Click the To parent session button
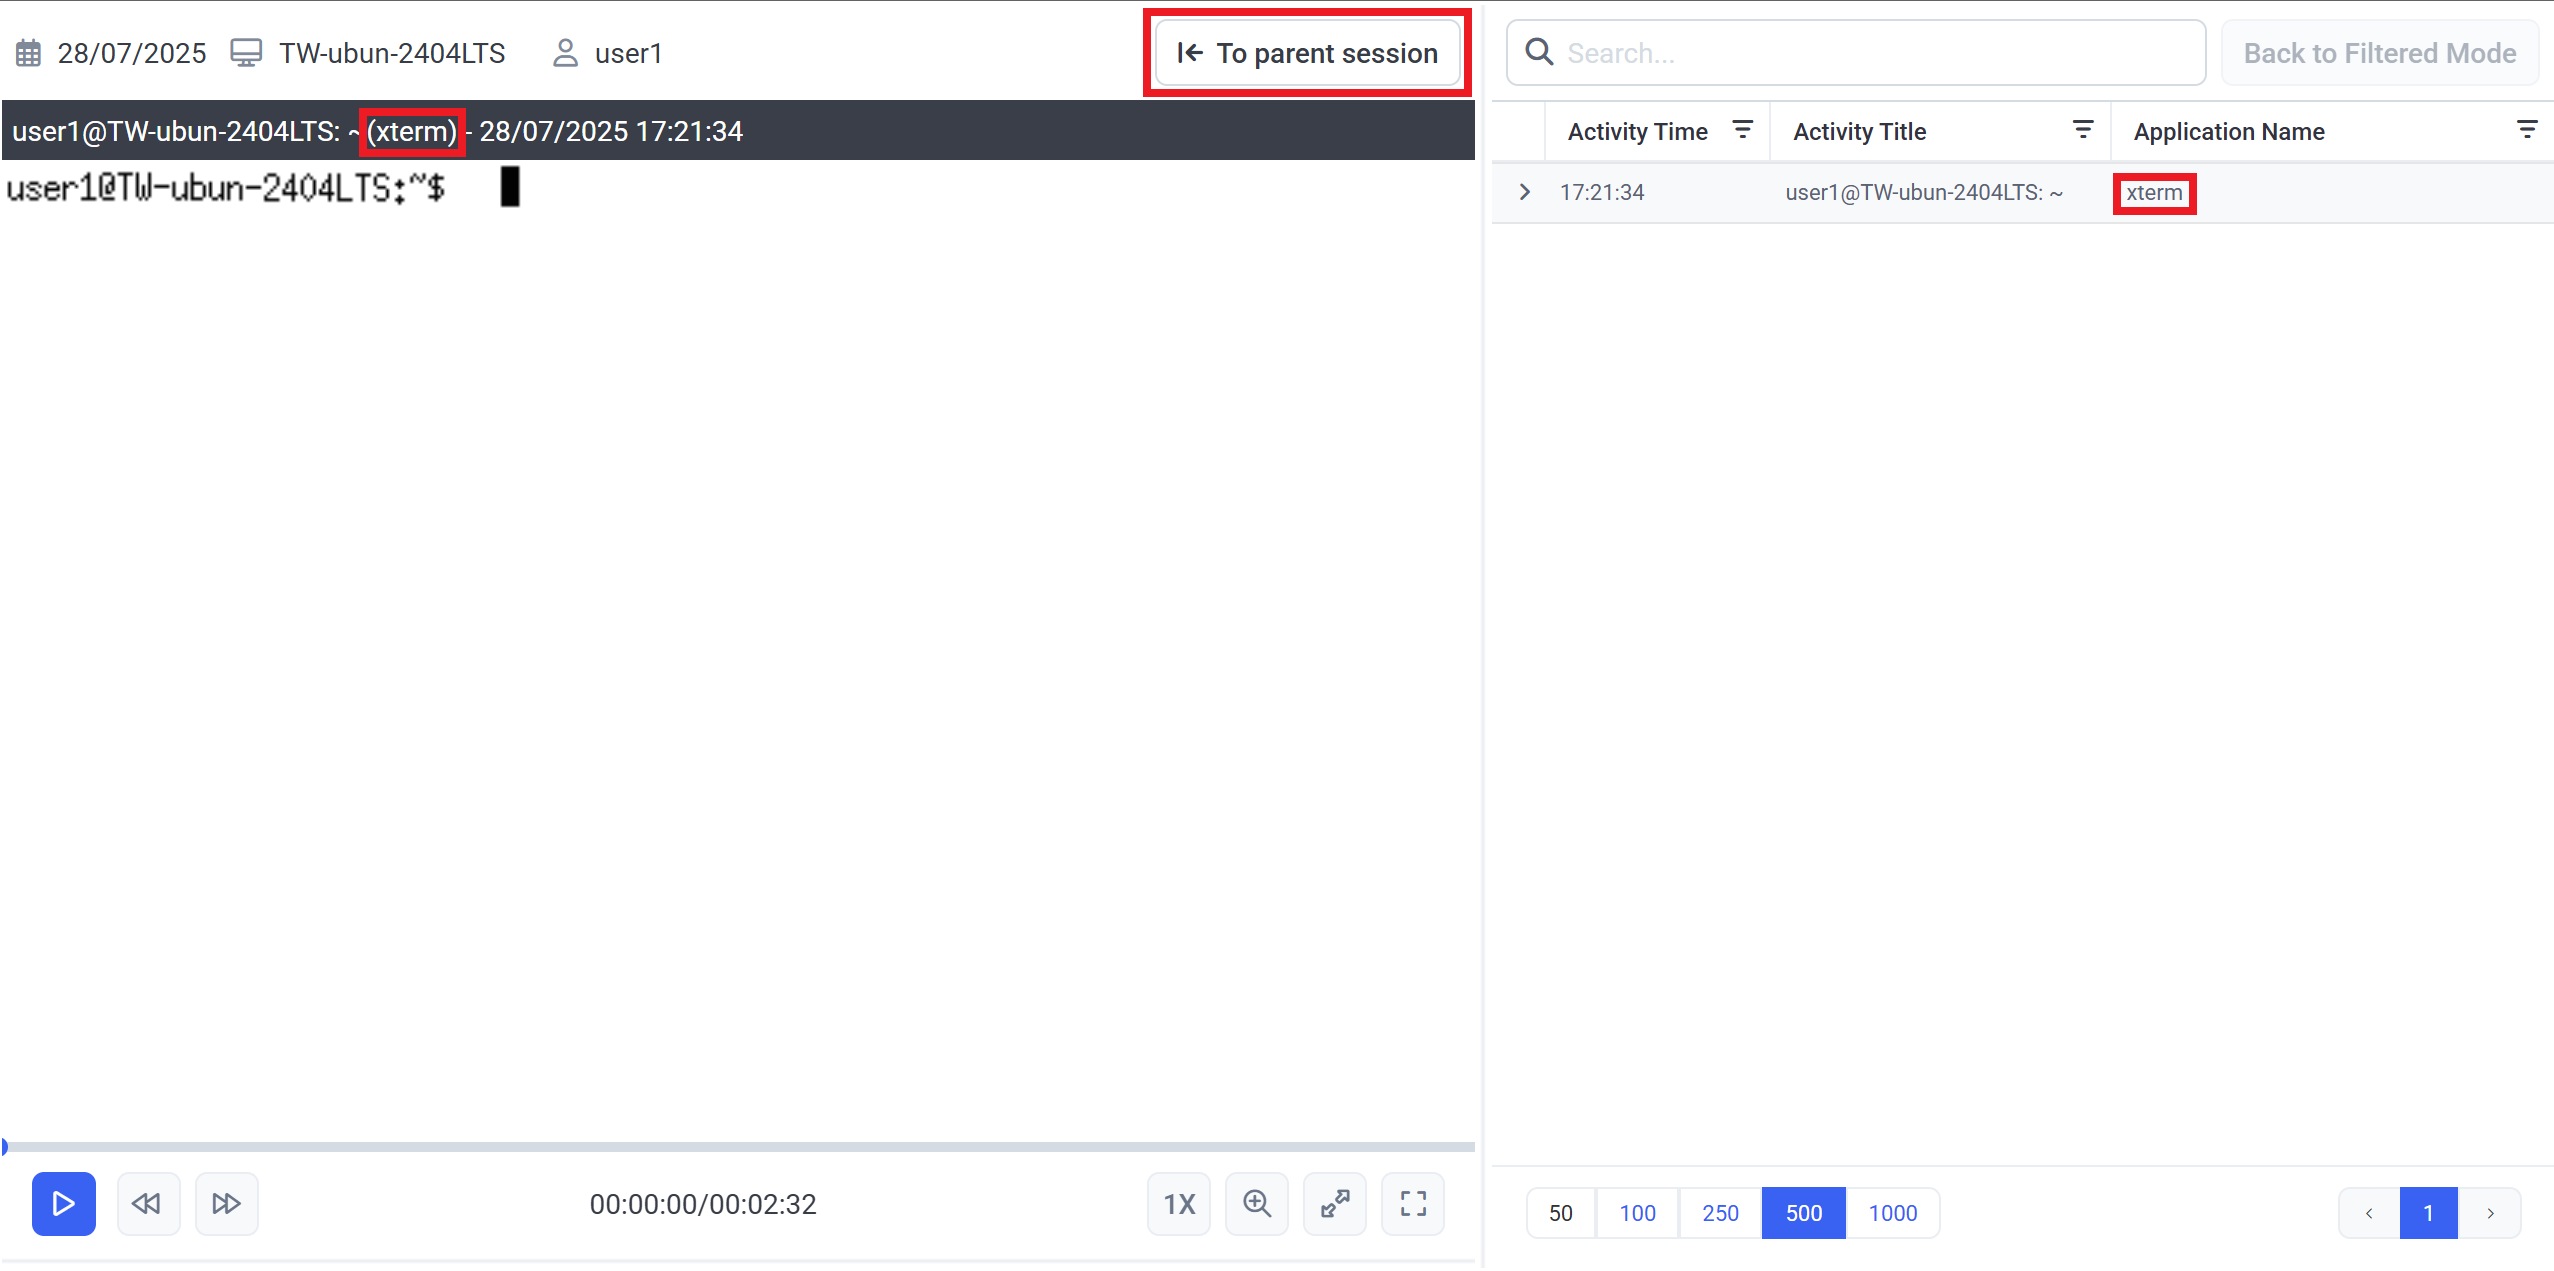Image resolution: width=2554 pixels, height=1271 pixels. pyautogui.click(x=1307, y=53)
